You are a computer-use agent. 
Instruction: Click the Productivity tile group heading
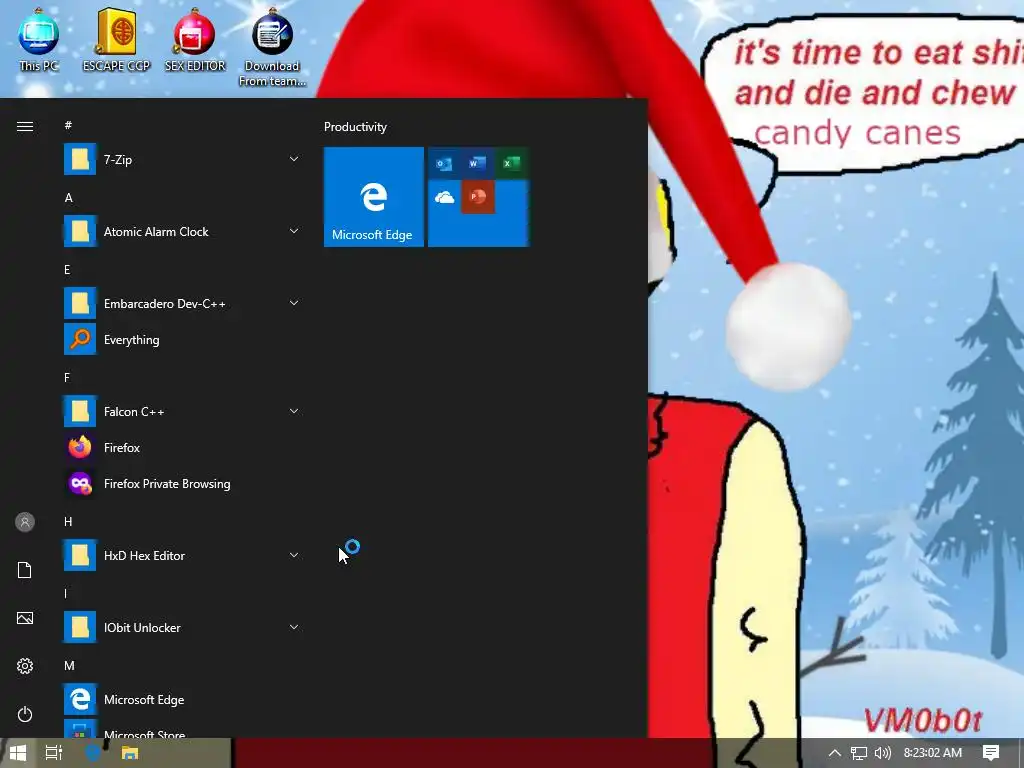tap(355, 127)
